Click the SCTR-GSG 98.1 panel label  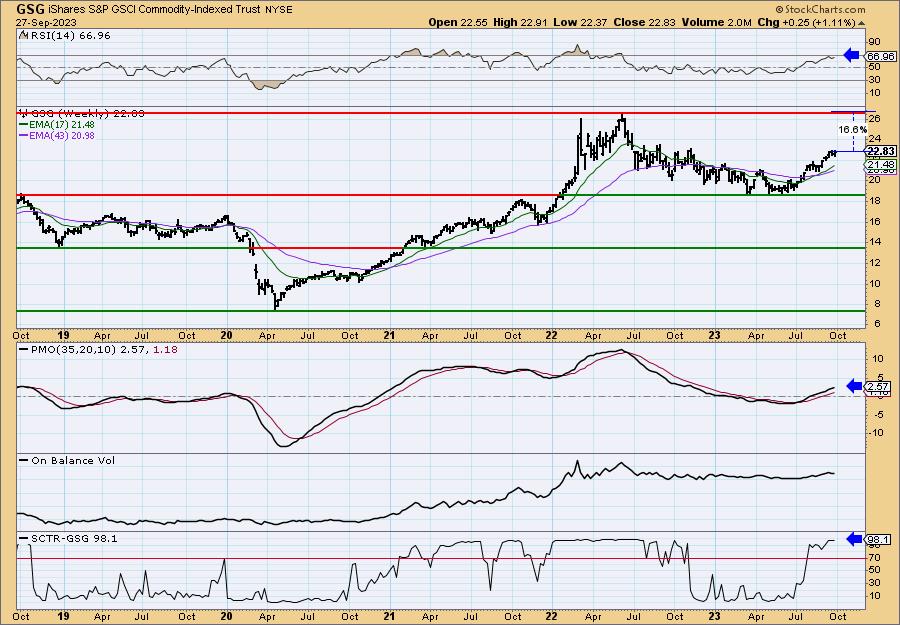tap(74, 539)
